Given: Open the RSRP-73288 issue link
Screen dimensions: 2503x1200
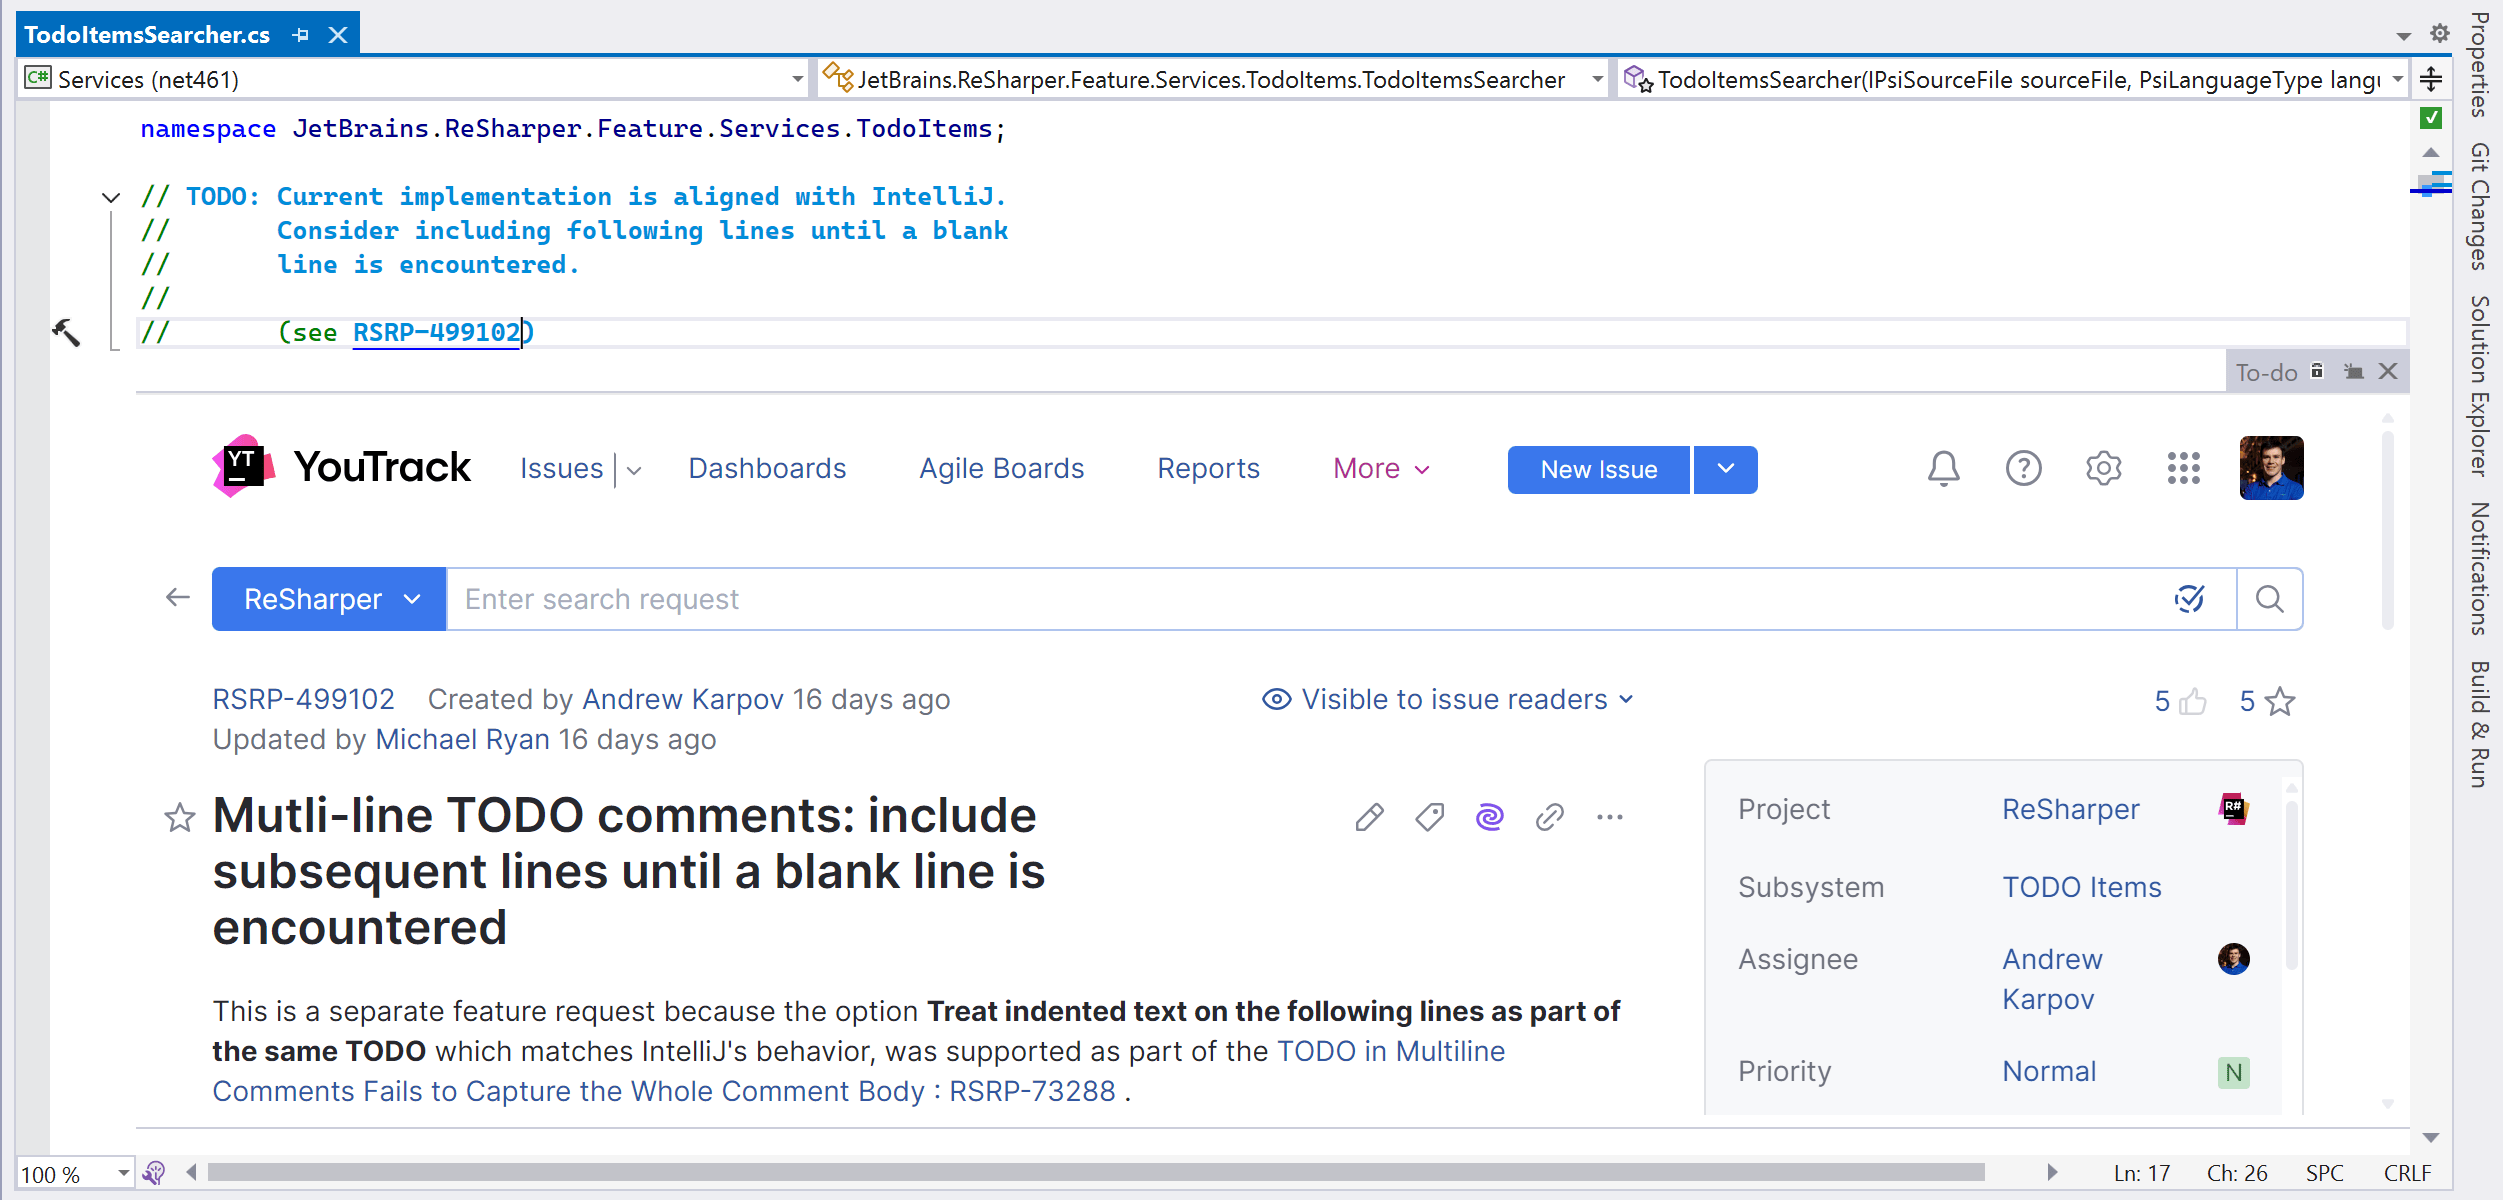Looking at the screenshot, I should point(1032,1091).
